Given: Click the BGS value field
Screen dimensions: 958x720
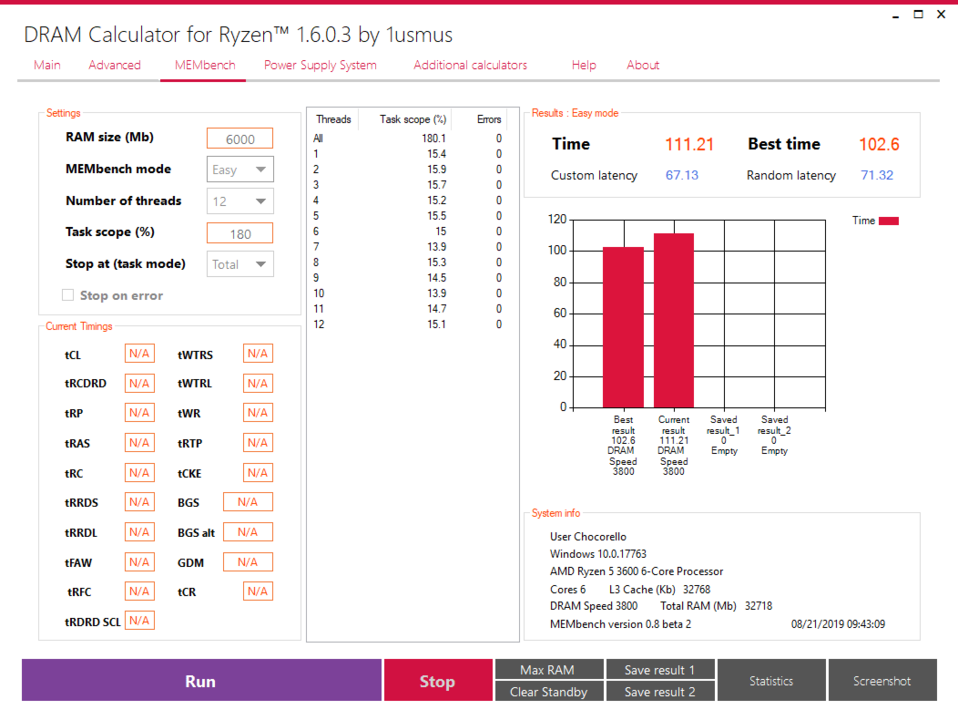Looking at the screenshot, I should click(247, 502).
